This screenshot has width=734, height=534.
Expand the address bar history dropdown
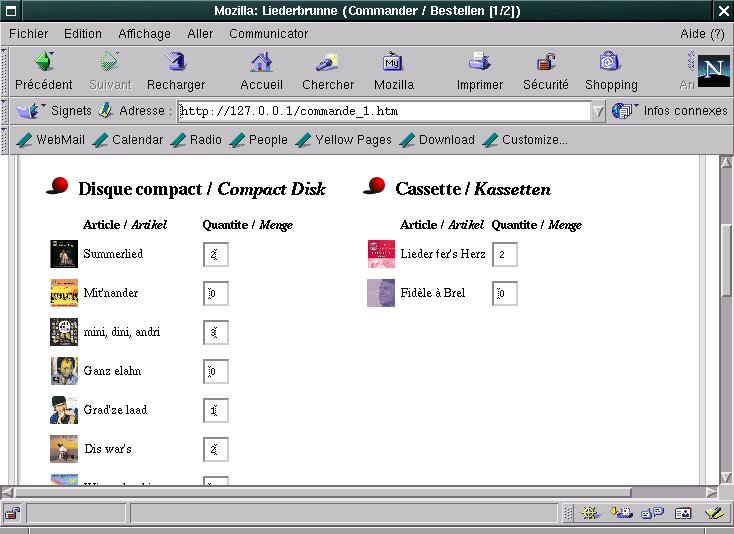tap(598, 111)
